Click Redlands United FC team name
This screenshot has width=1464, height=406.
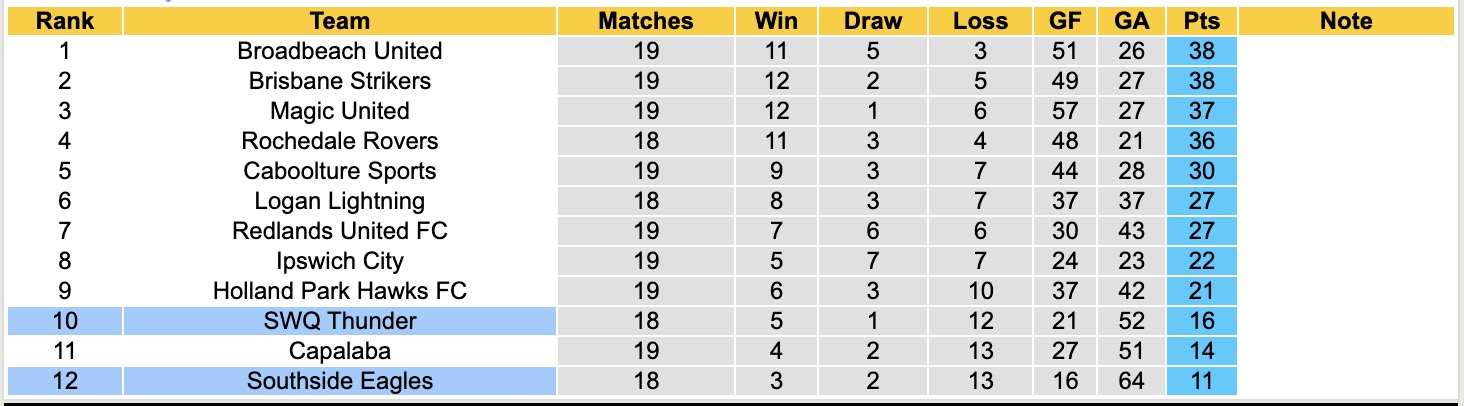(x=340, y=231)
